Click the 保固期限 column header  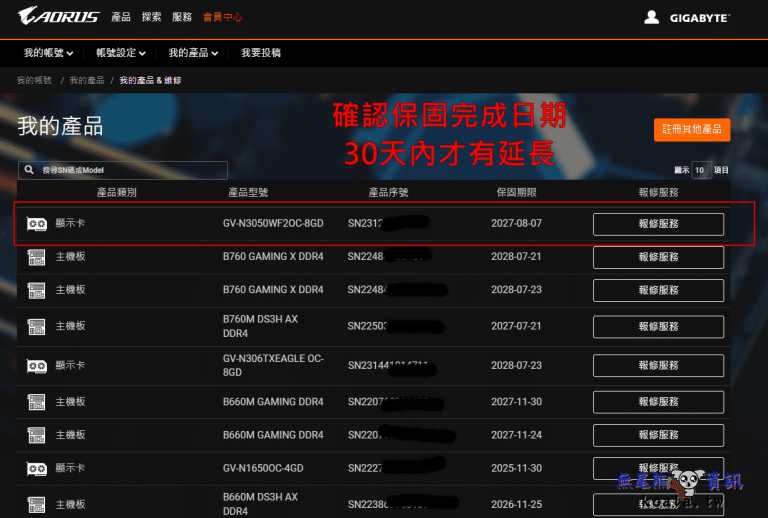pyautogui.click(x=516, y=193)
